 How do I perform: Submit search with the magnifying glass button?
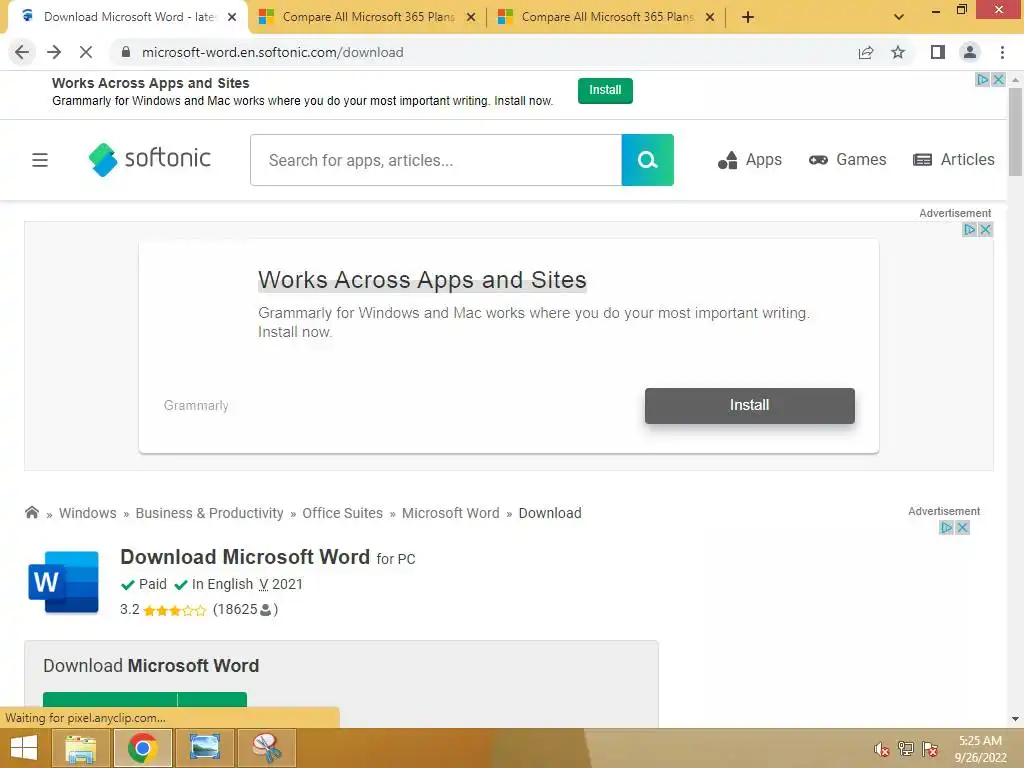coord(647,160)
